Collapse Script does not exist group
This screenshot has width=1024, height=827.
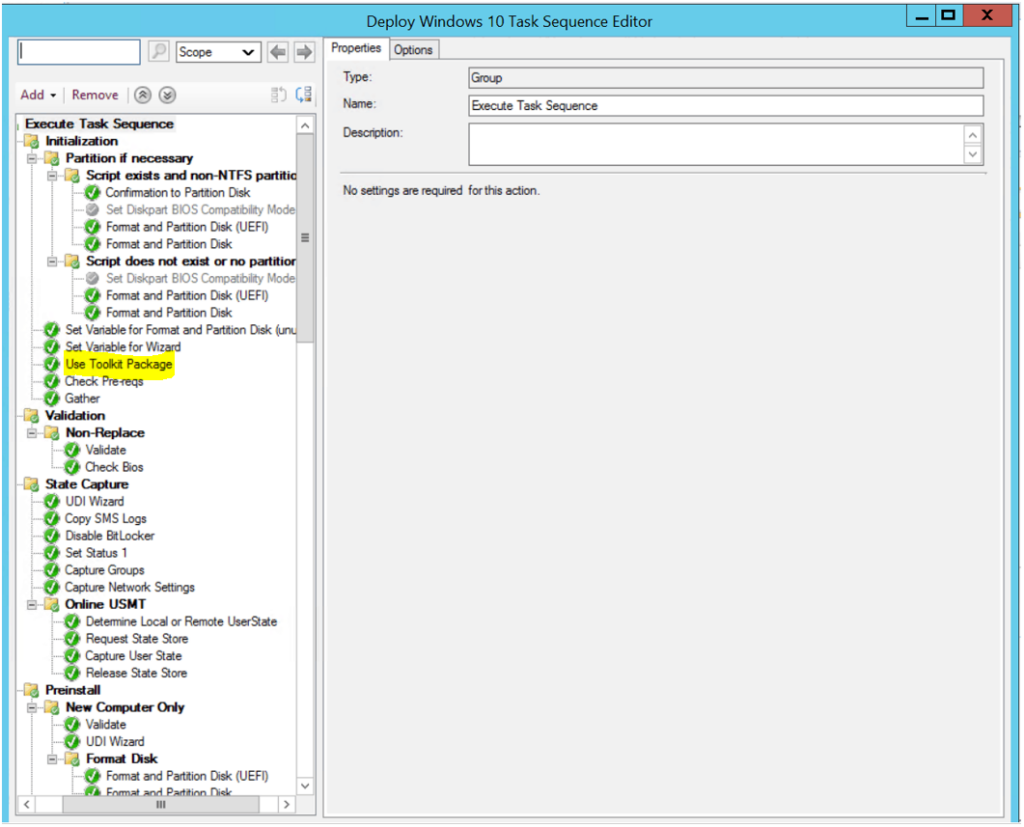tap(52, 261)
